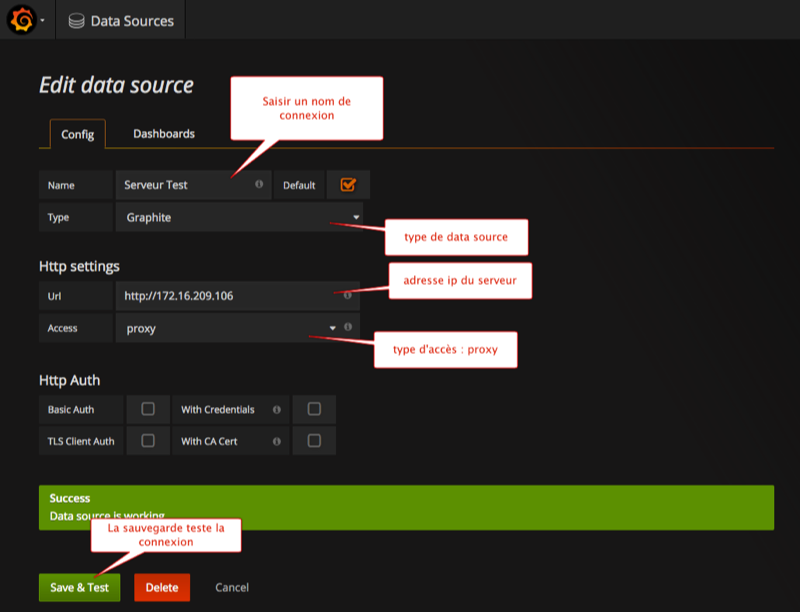Viewport: 800px width, 612px height.
Task: Click the Url input field
Action: (x=228, y=296)
